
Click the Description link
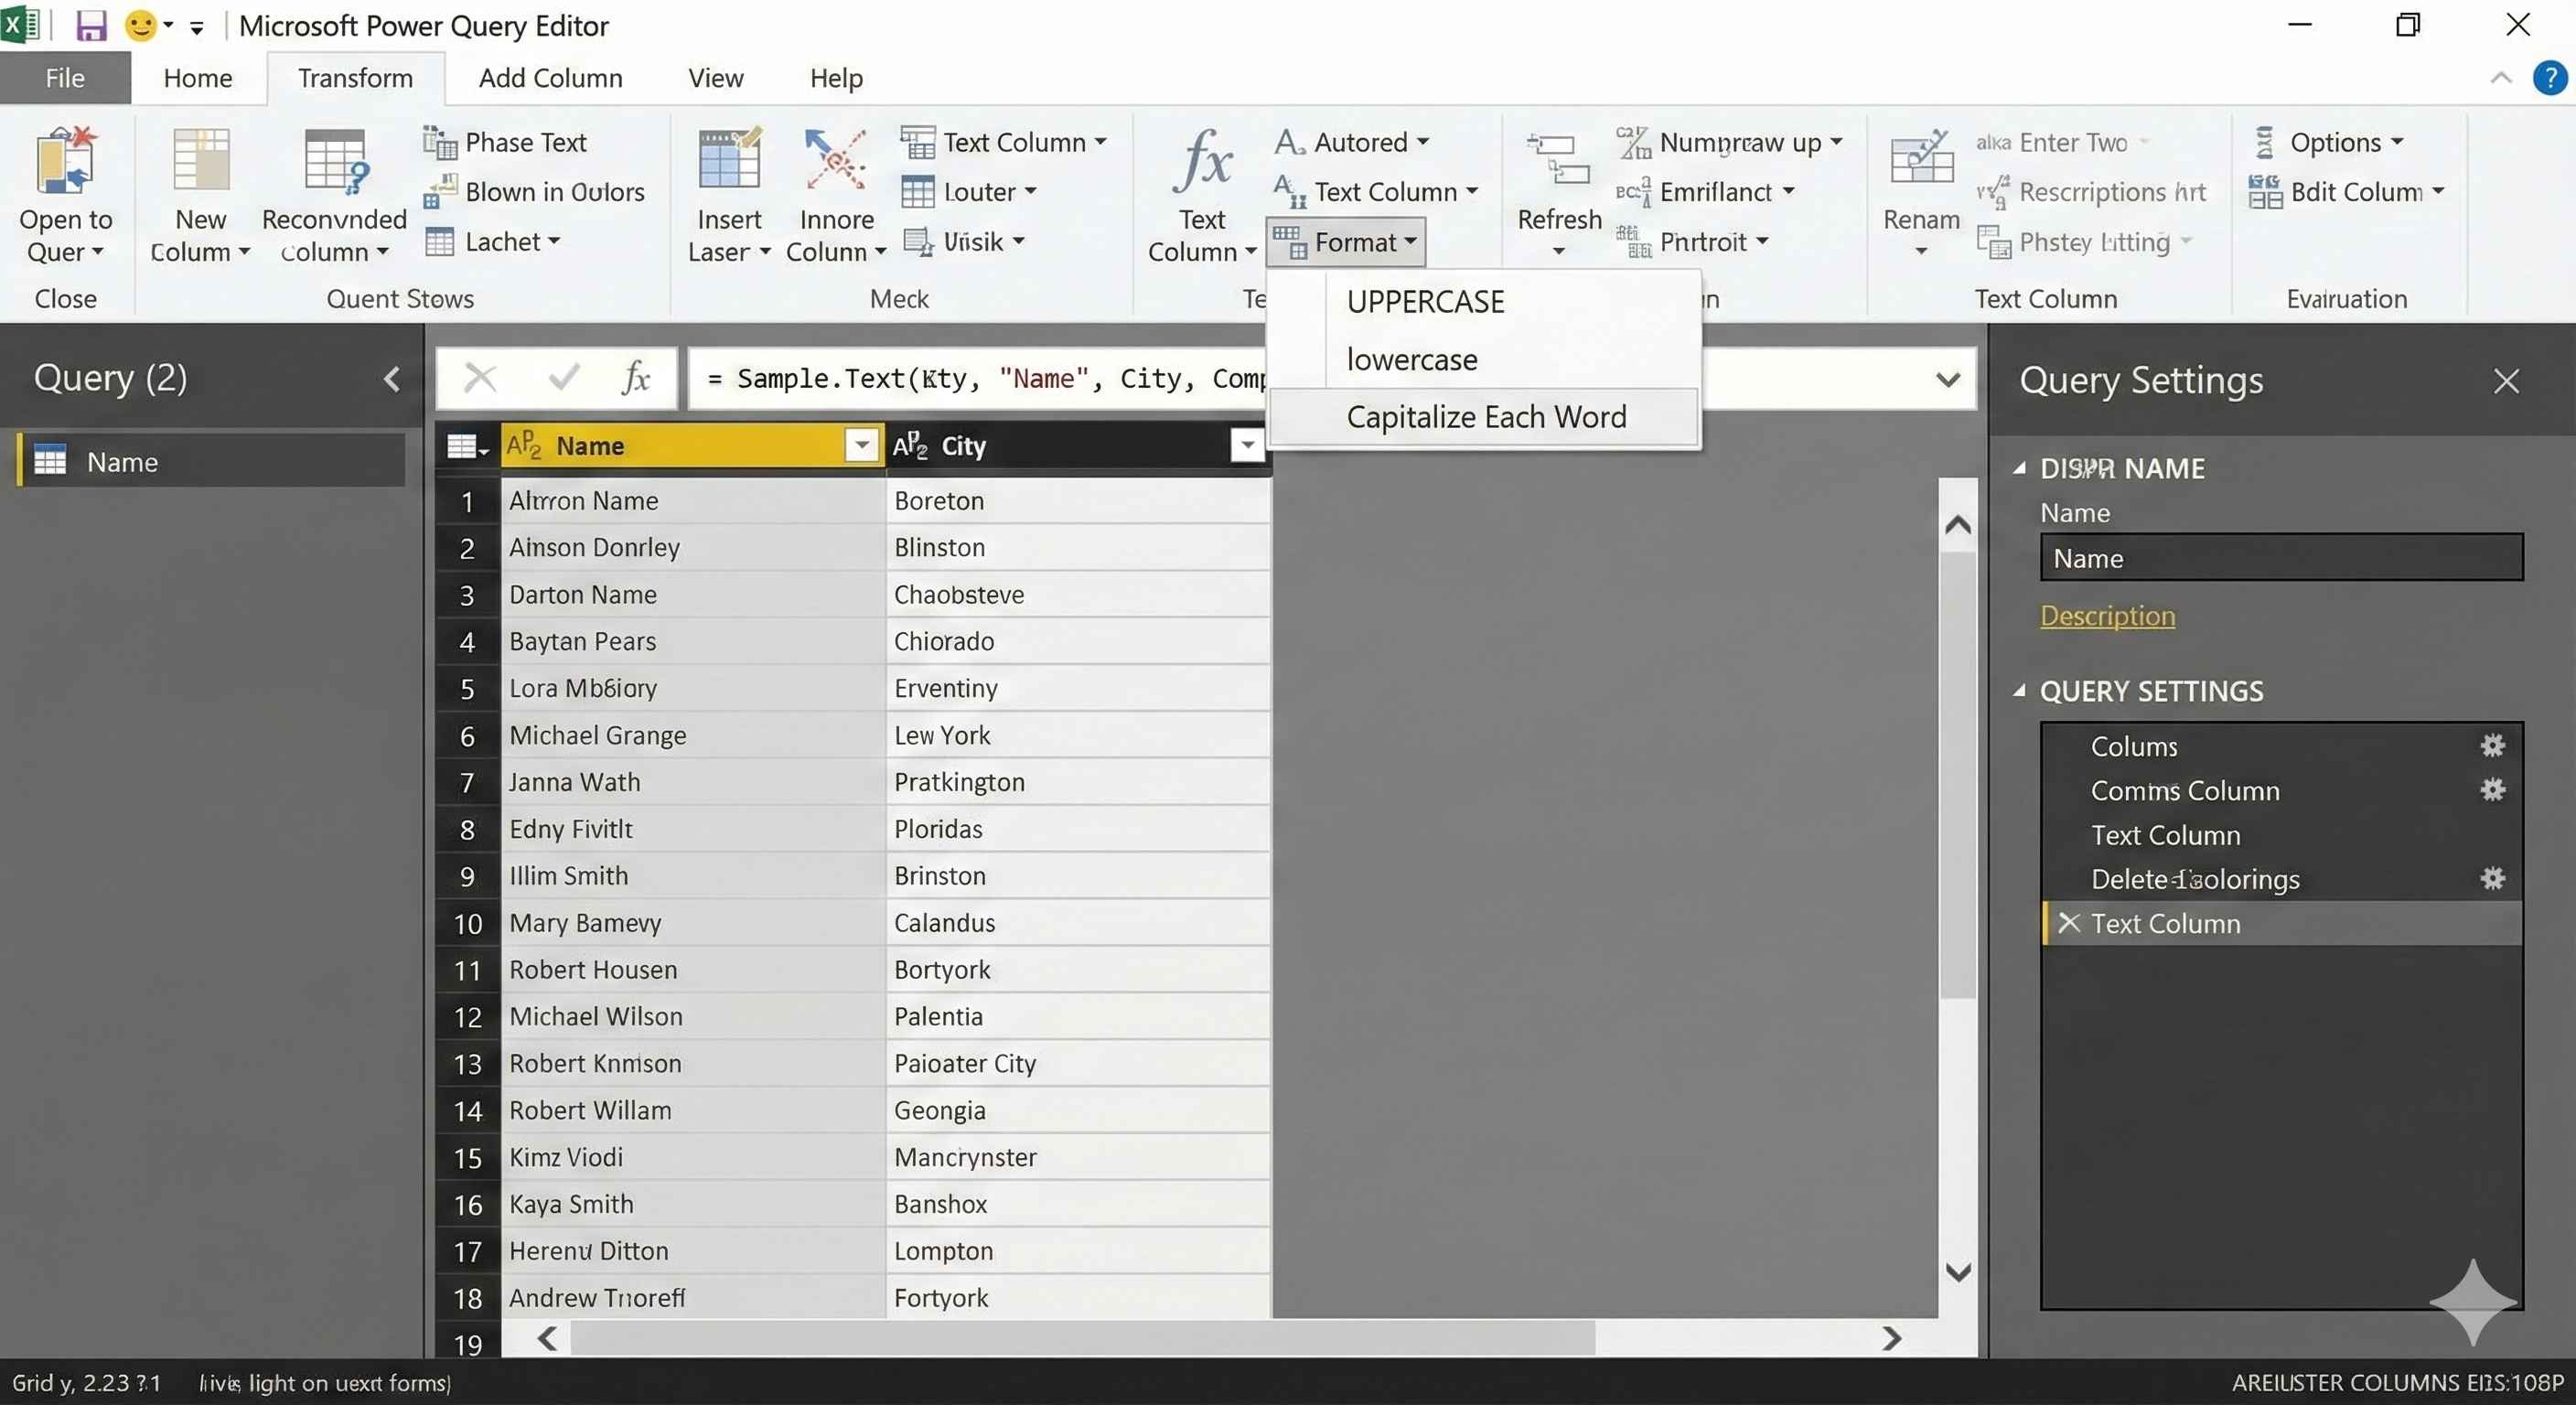pos(2106,616)
